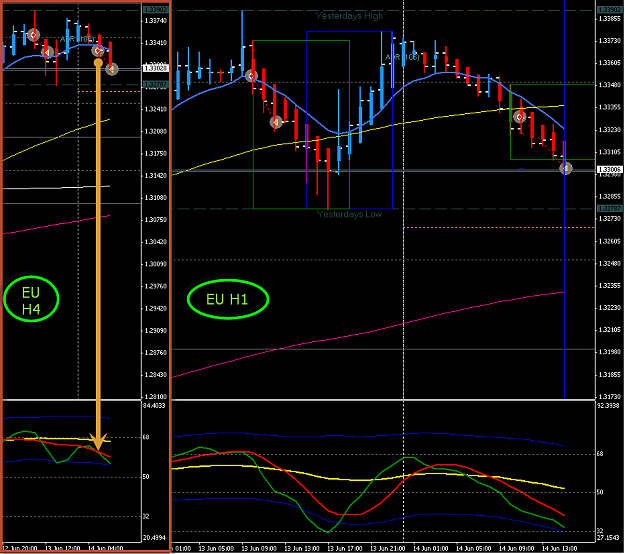
Task: Click the 1.33230 price on the H1 axis
Action: click(x=610, y=130)
